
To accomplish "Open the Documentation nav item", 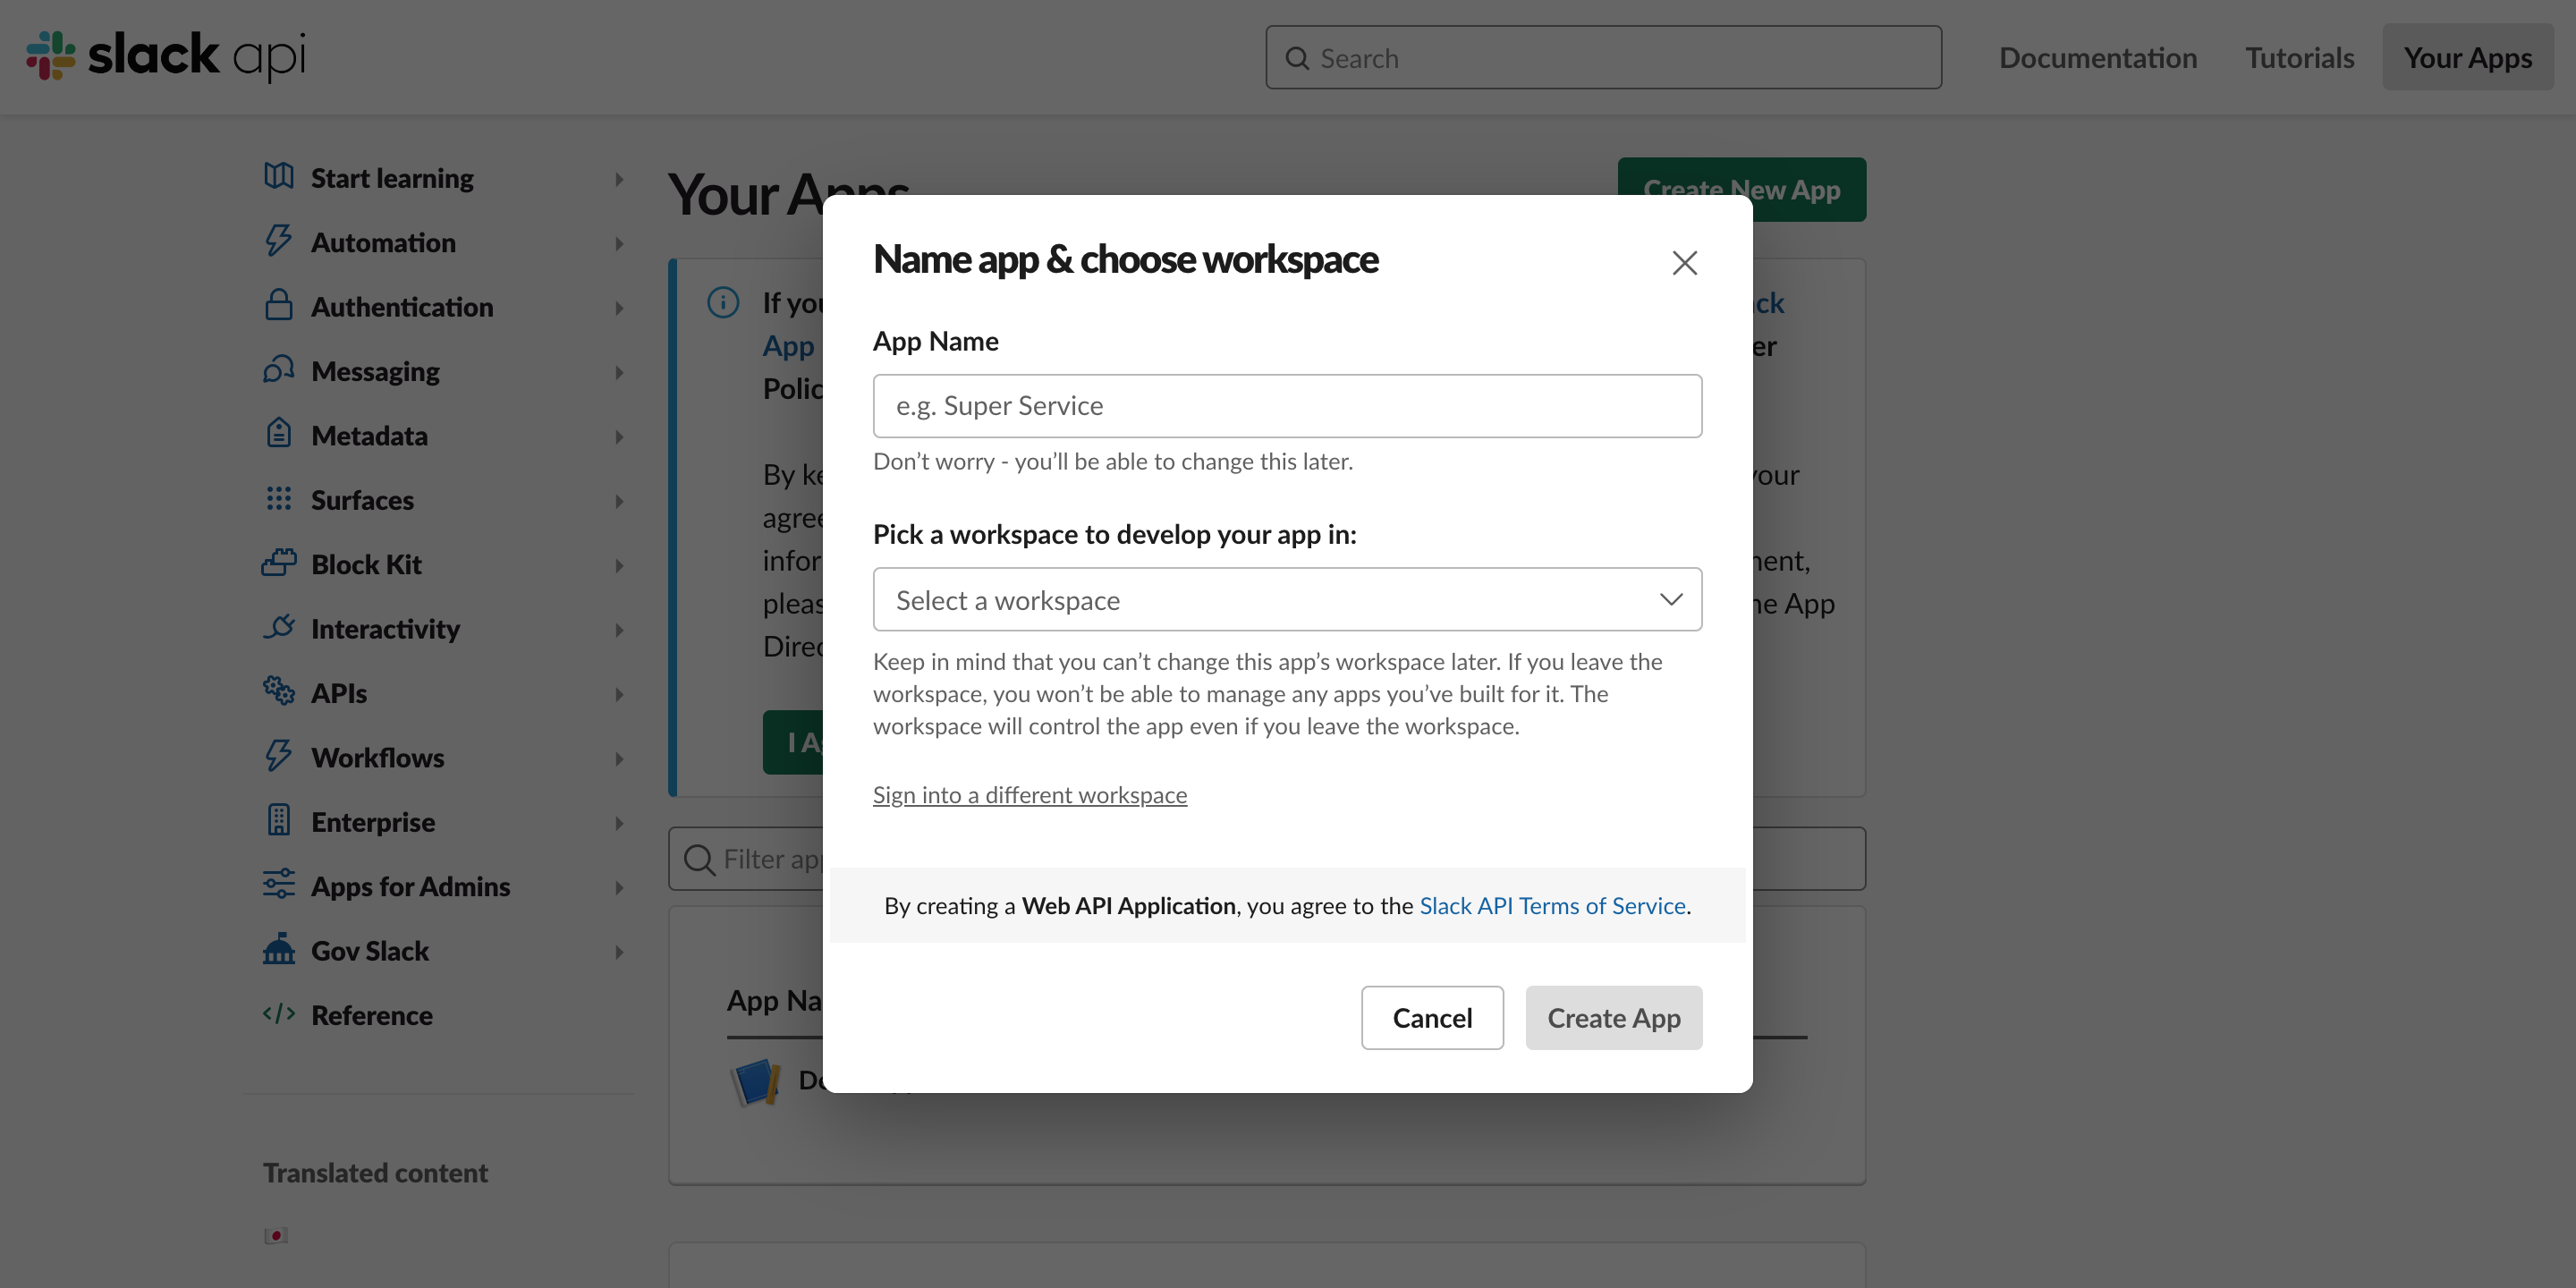I will 2097,58.
